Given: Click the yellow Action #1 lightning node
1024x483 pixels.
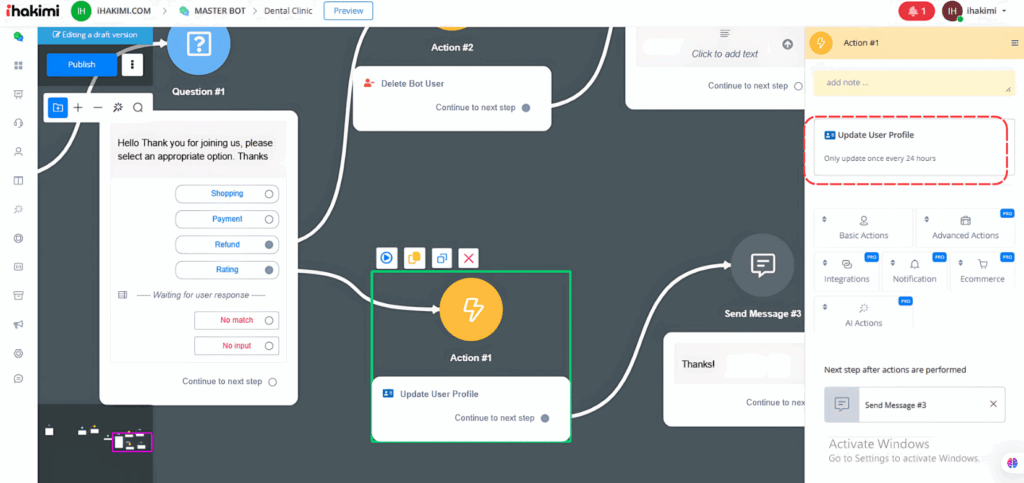Looking at the screenshot, I should (471, 309).
